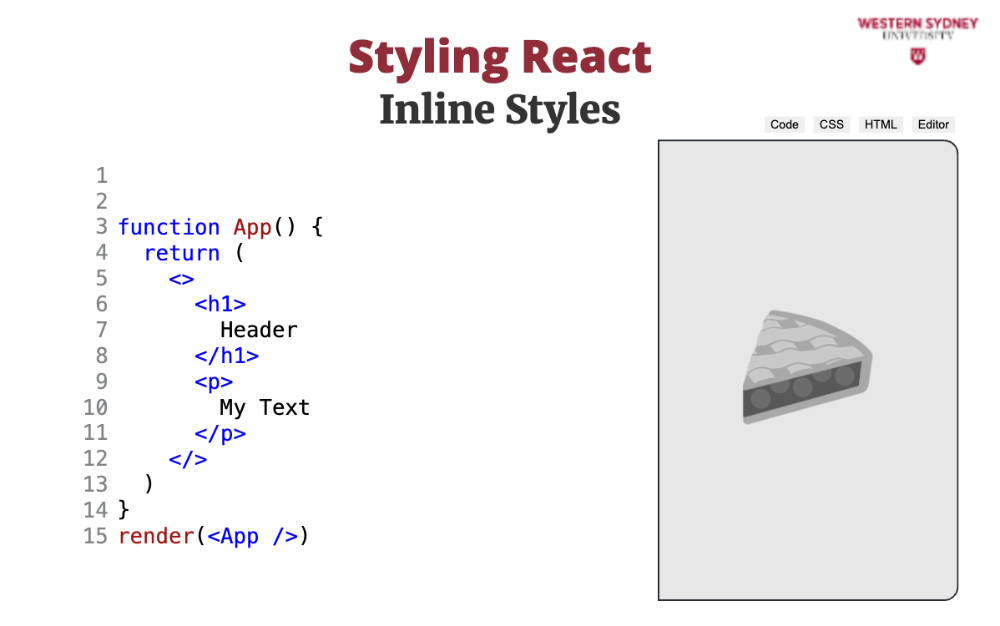Click the 'Inline Styles' subtitle

coord(499,110)
